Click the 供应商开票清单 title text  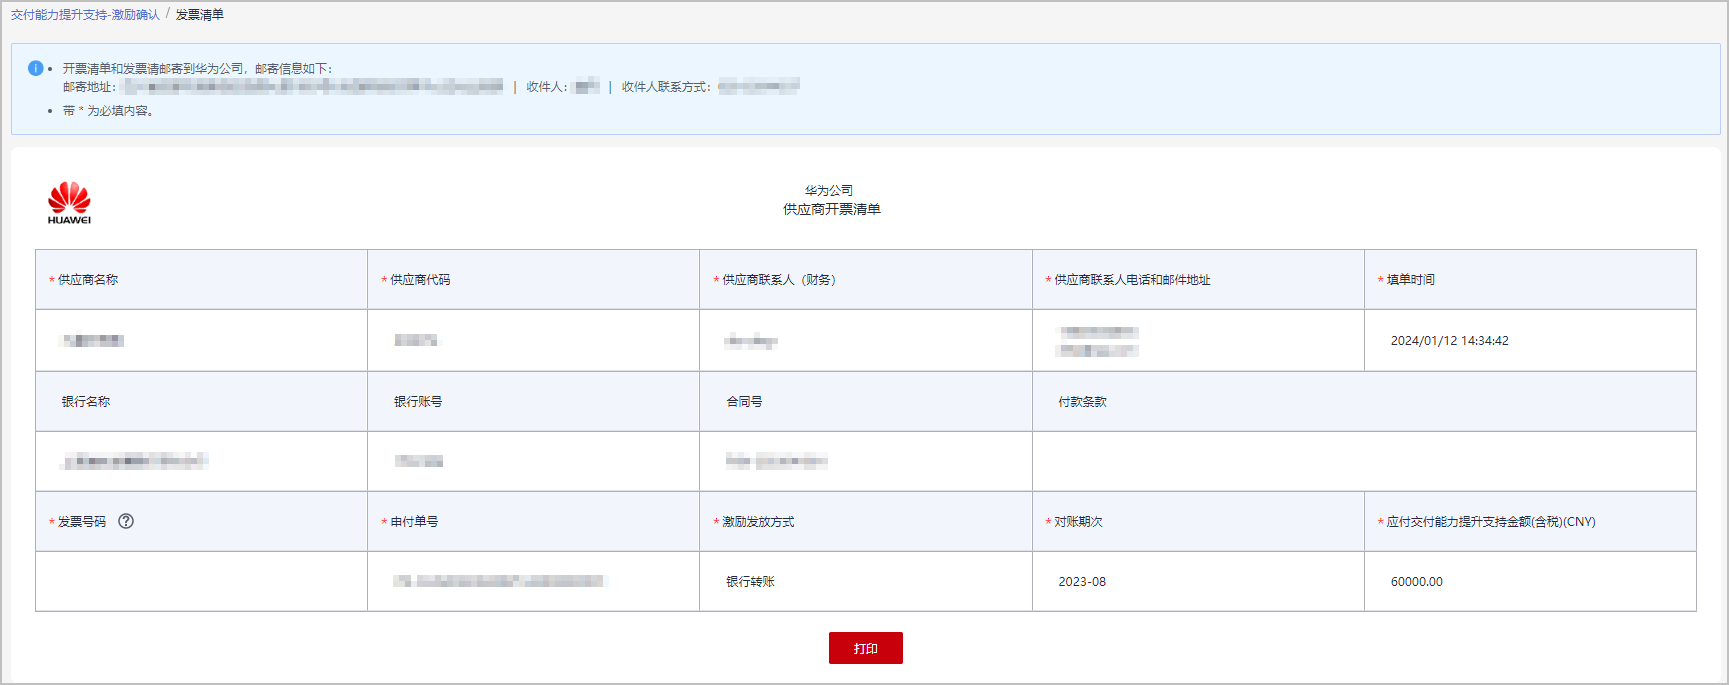point(832,209)
